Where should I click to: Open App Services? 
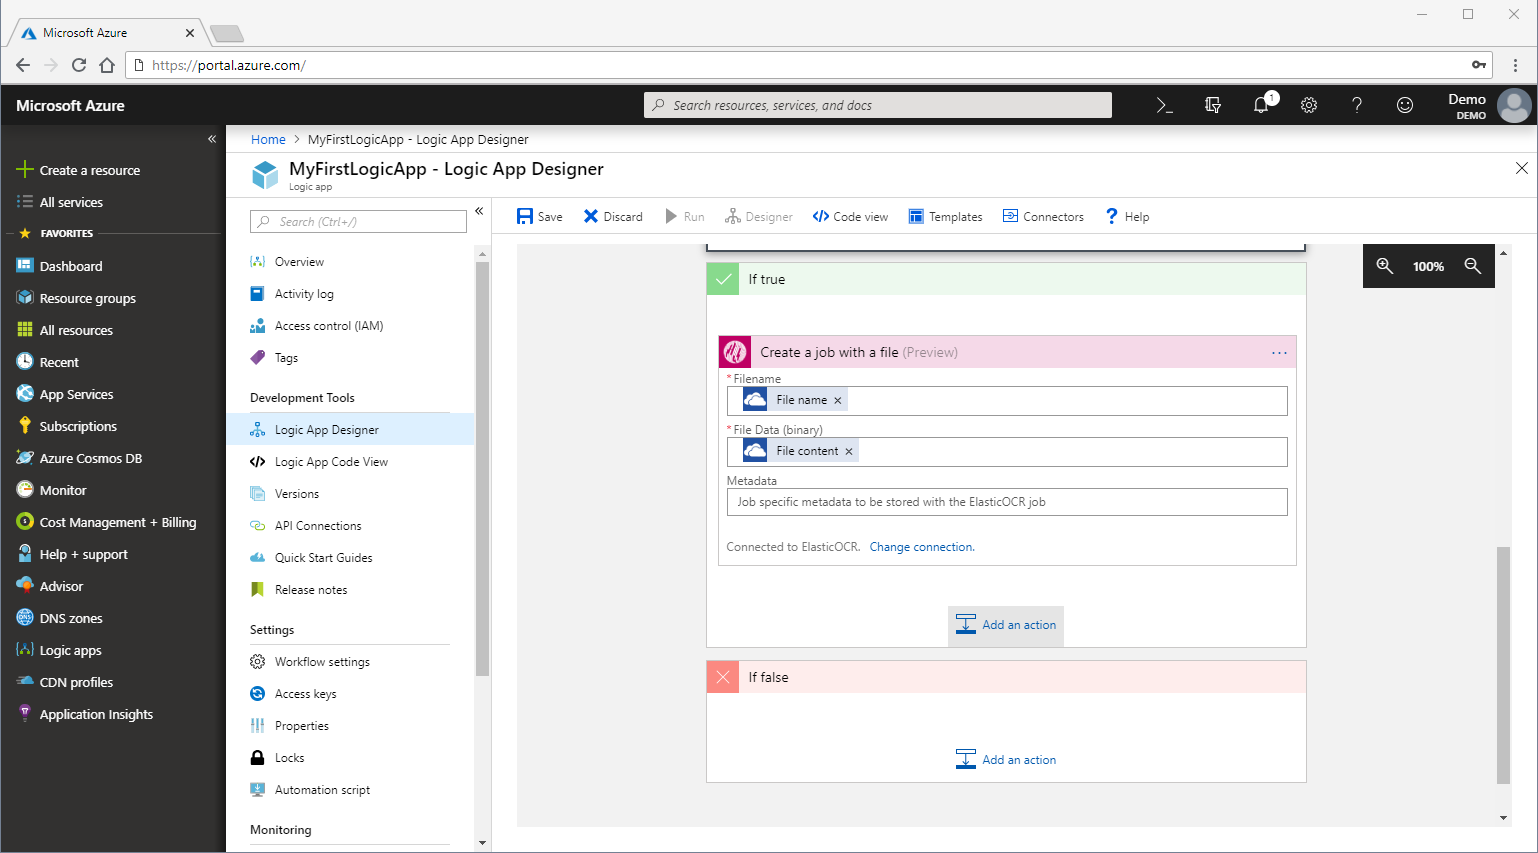65,394
